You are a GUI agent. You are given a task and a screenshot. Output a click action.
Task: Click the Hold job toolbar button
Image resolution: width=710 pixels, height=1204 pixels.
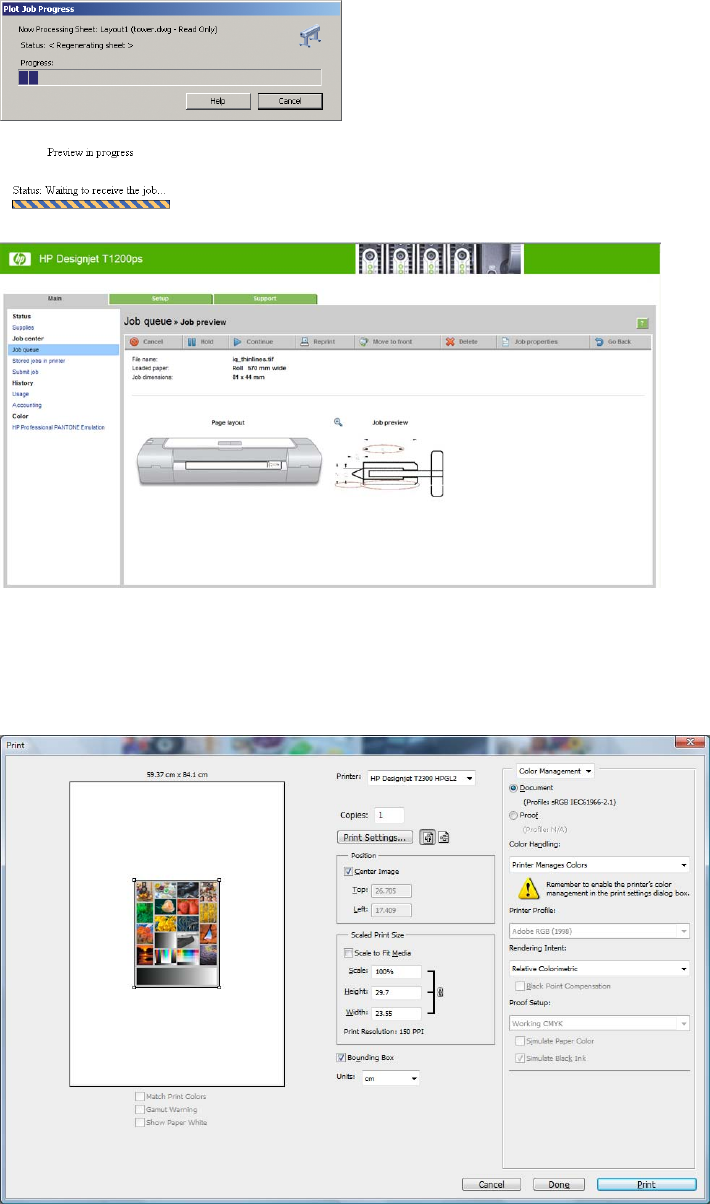click(203, 342)
